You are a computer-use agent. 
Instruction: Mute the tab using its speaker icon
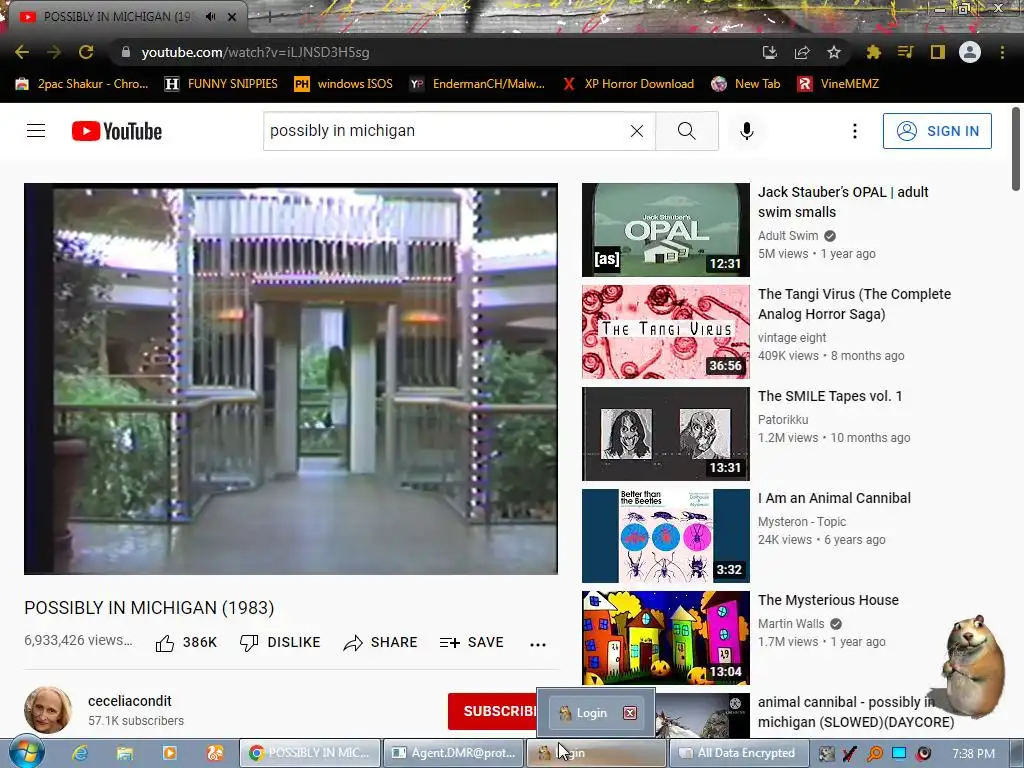(x=210, y=17)
